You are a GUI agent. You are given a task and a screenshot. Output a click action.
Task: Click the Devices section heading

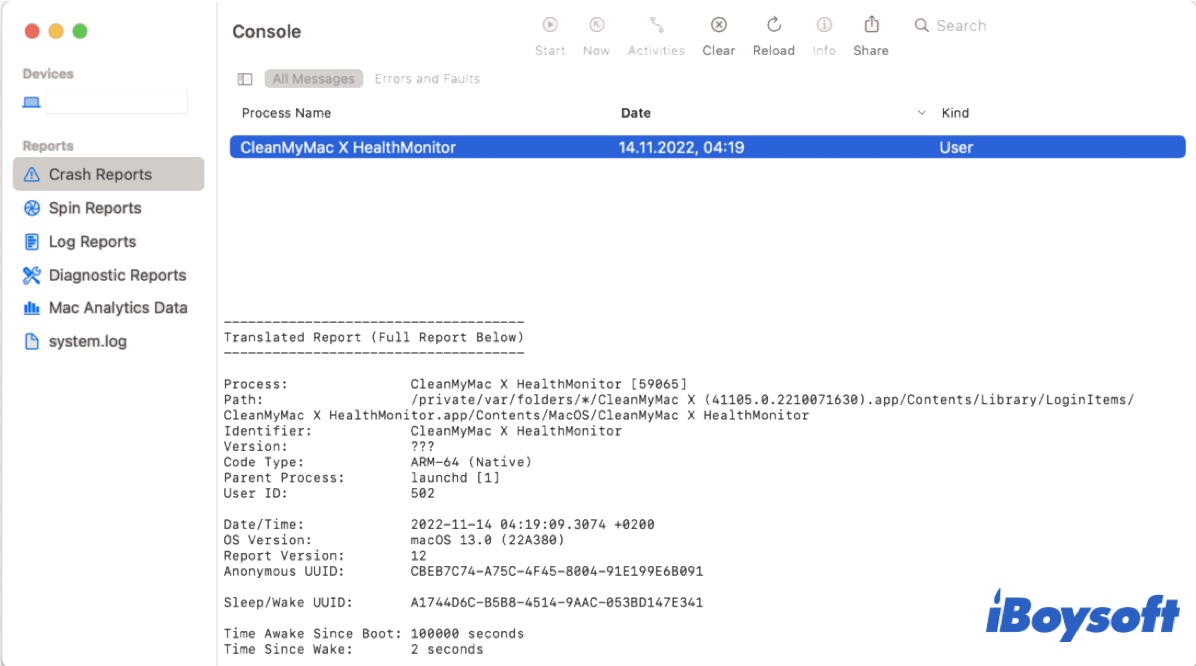pos(48,74)
